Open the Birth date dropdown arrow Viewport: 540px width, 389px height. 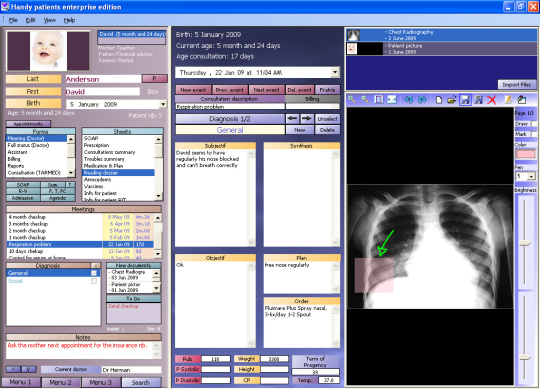coord(163,104)
